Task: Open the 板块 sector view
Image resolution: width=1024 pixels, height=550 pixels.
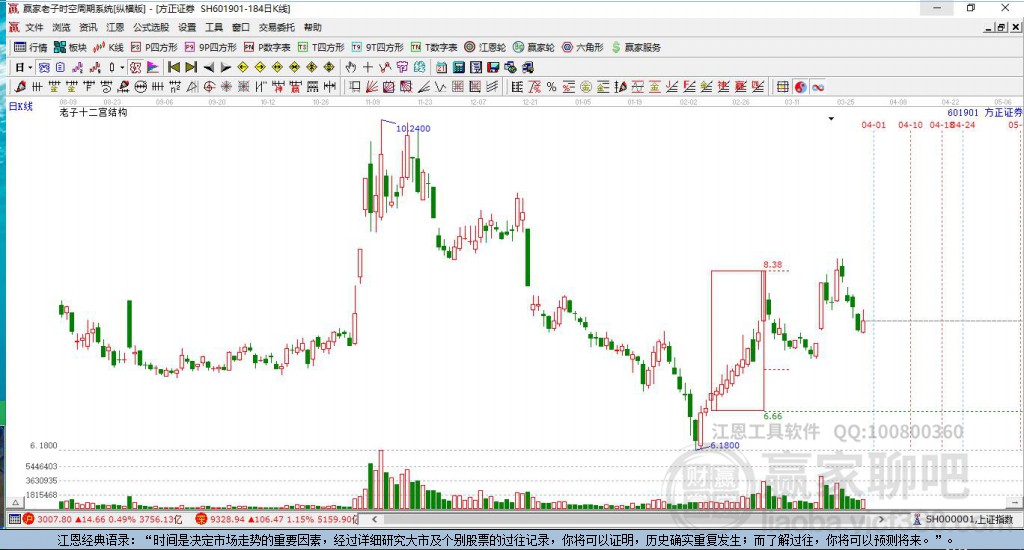Action: tap(71, 47)
